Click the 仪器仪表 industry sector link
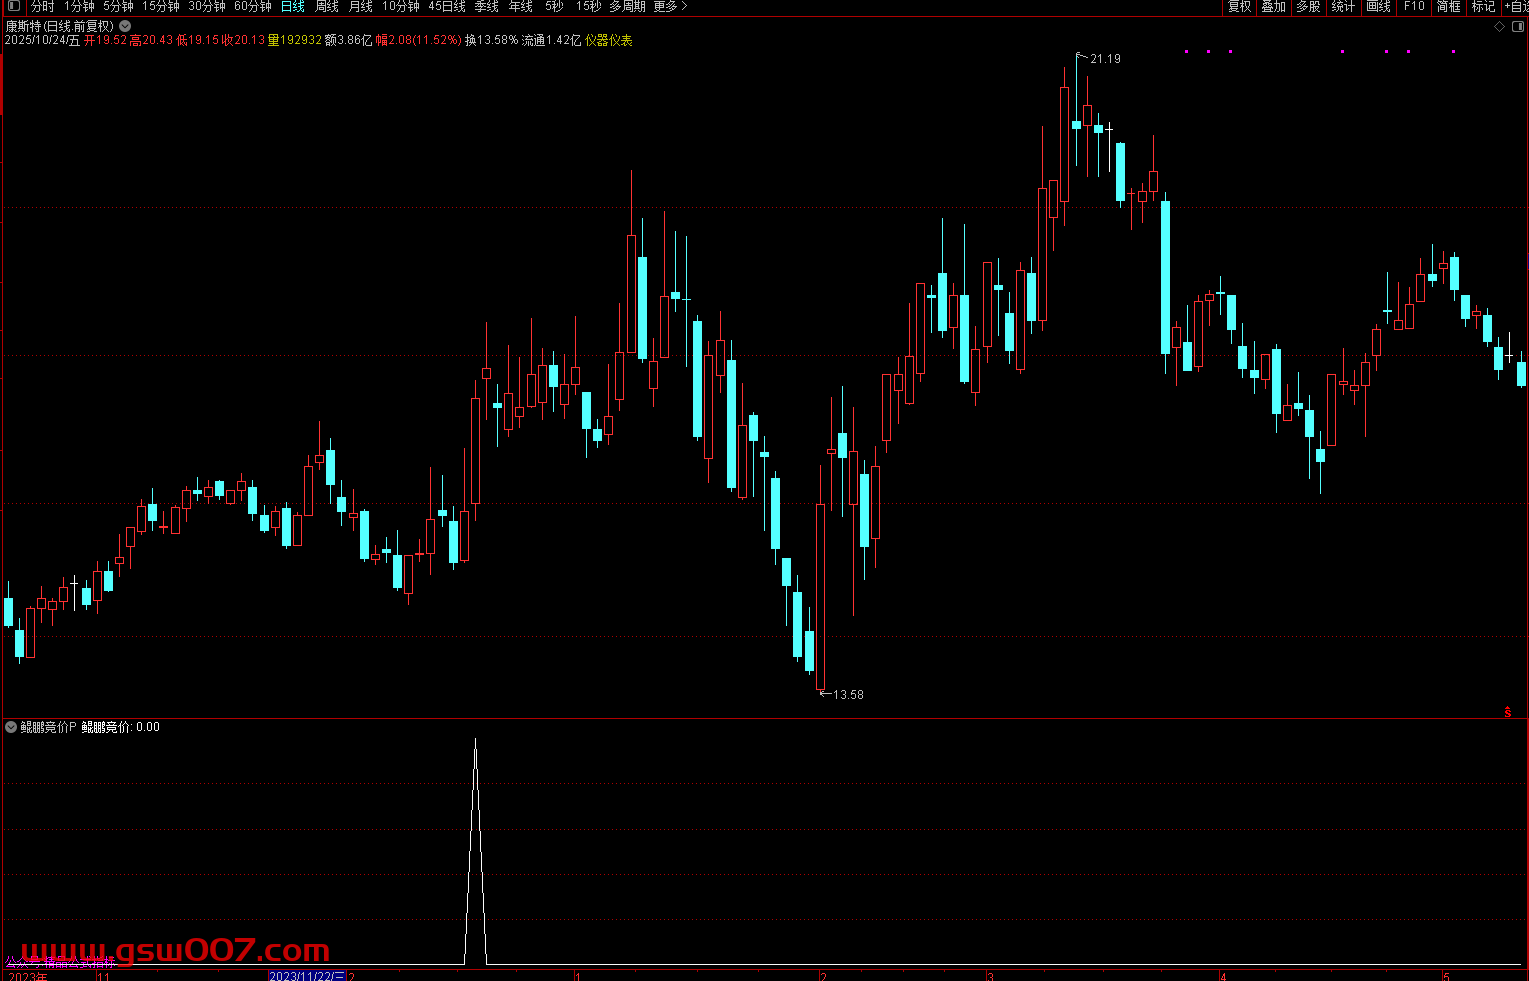This screenshot has width=1529, height=981. [608, 41]
